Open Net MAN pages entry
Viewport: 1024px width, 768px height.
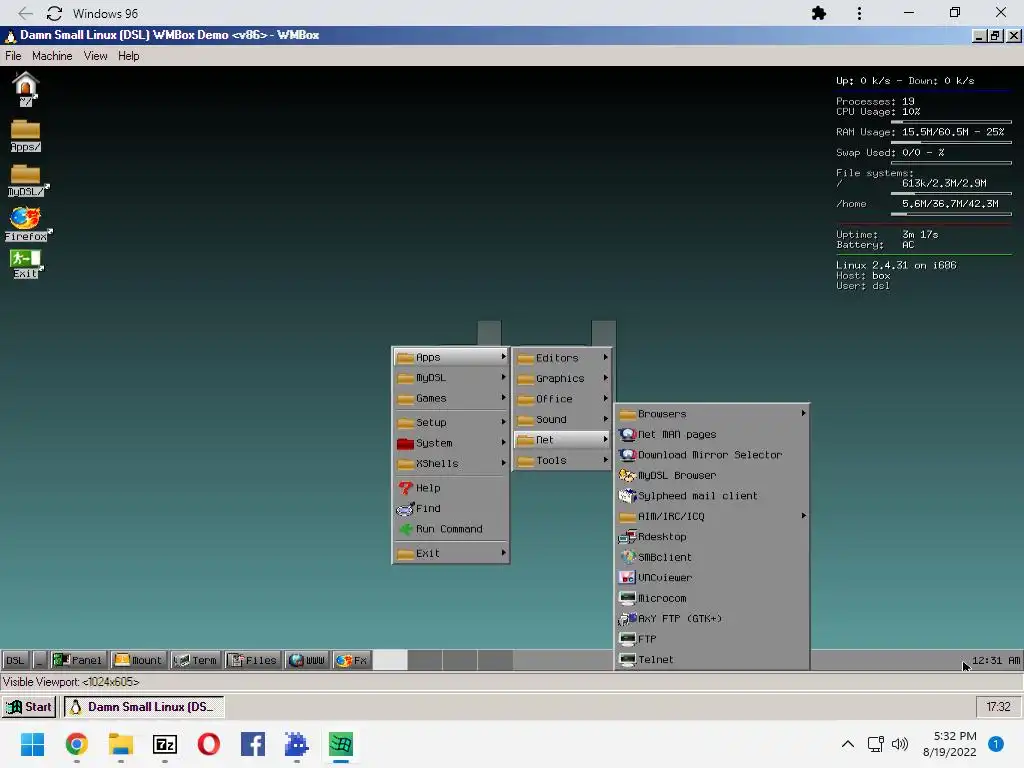[712, 434]
